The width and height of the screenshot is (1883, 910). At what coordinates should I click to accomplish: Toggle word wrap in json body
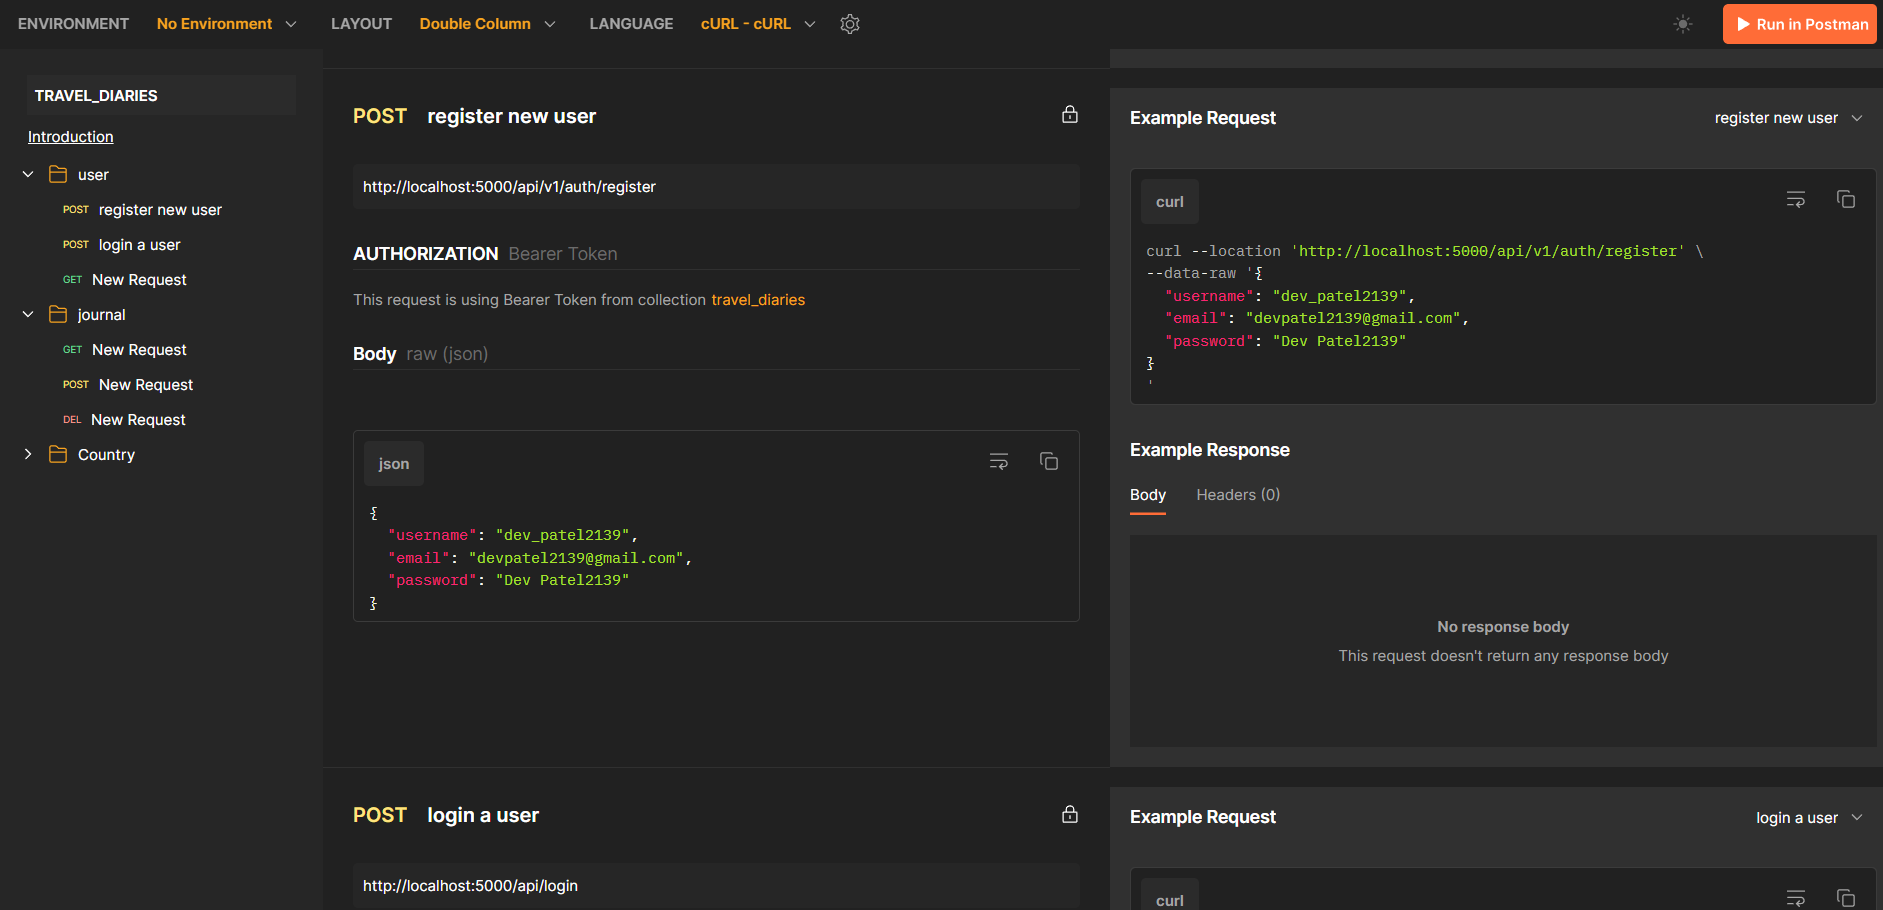tap(999, 461)
